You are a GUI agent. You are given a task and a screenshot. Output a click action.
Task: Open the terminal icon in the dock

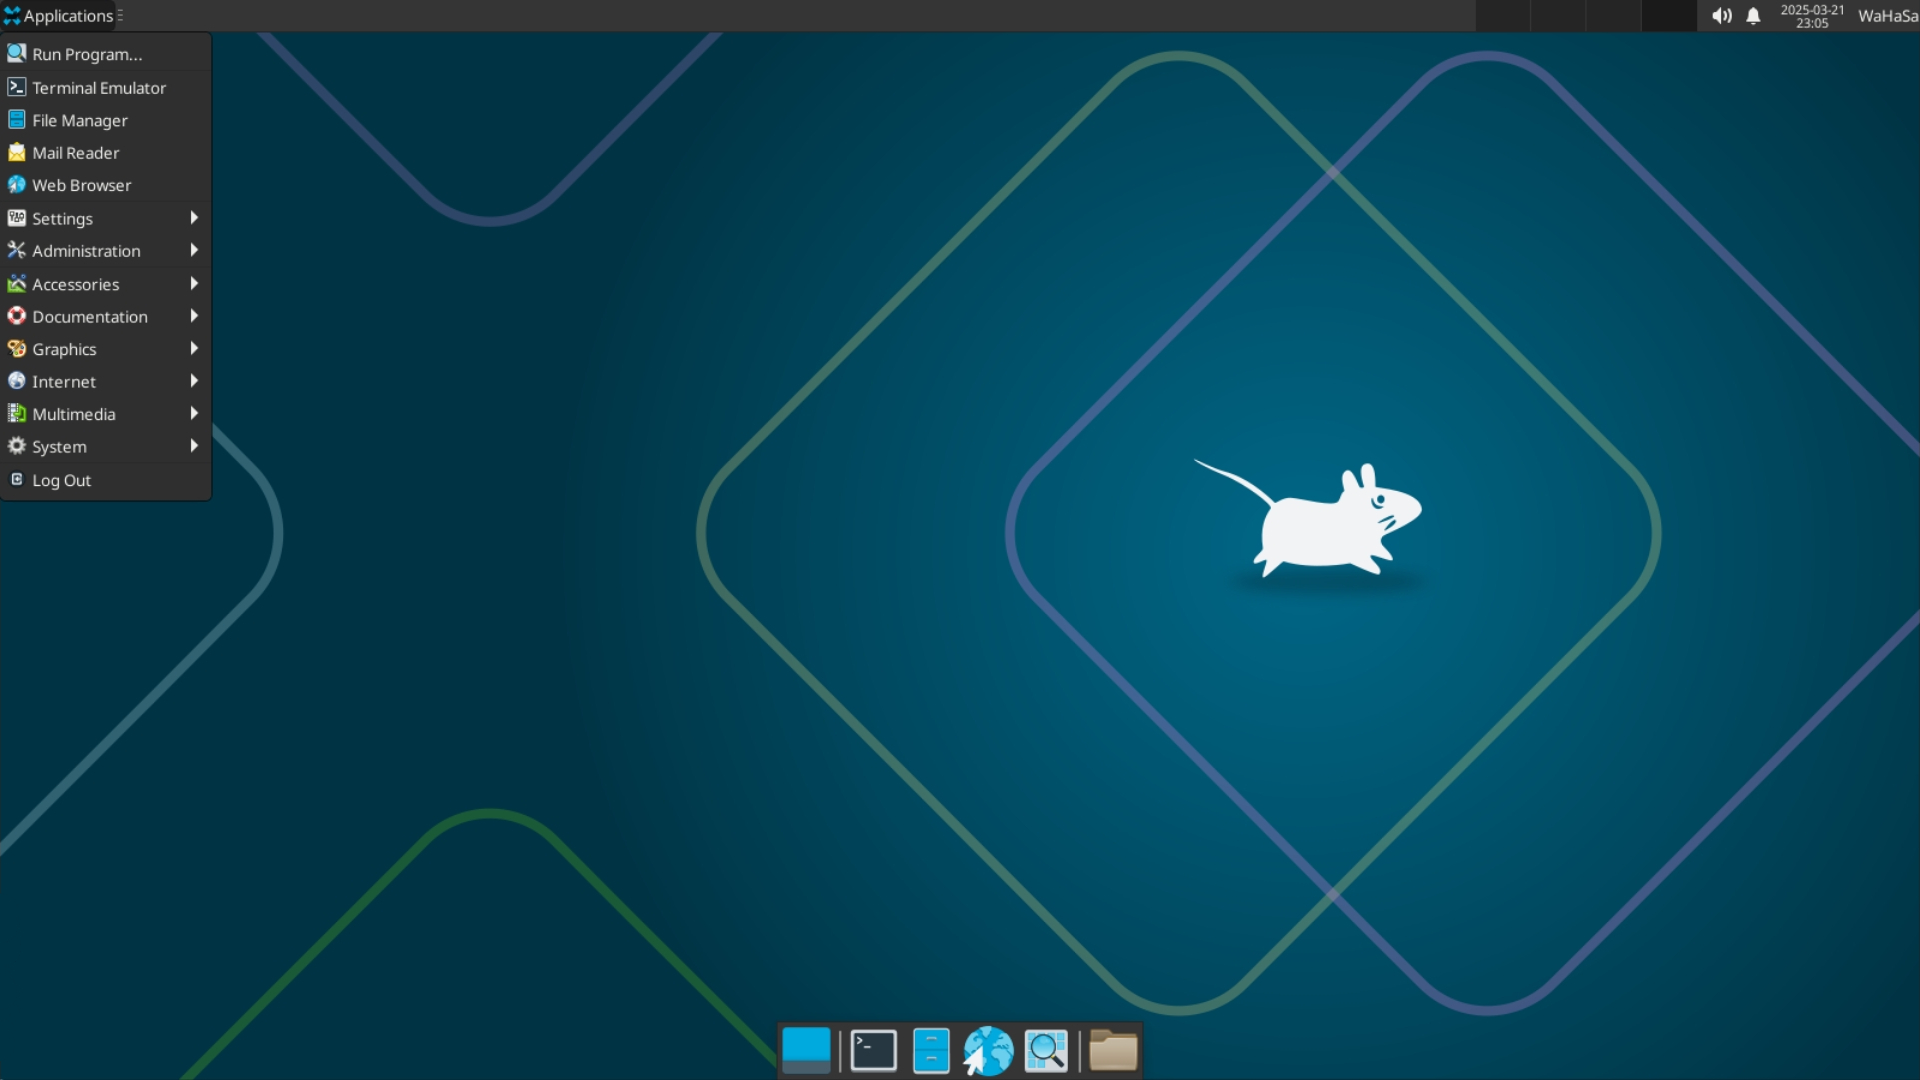pyautogui.click(x=873, y=1050)
